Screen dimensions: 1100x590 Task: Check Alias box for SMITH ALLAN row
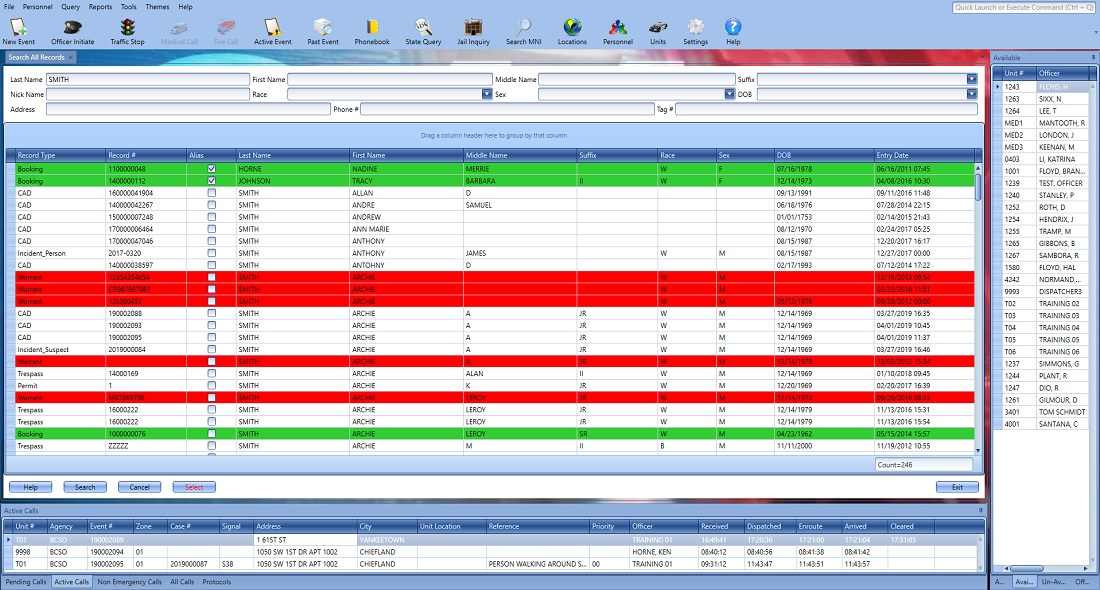pyautogui.click(x=211, y=193)
